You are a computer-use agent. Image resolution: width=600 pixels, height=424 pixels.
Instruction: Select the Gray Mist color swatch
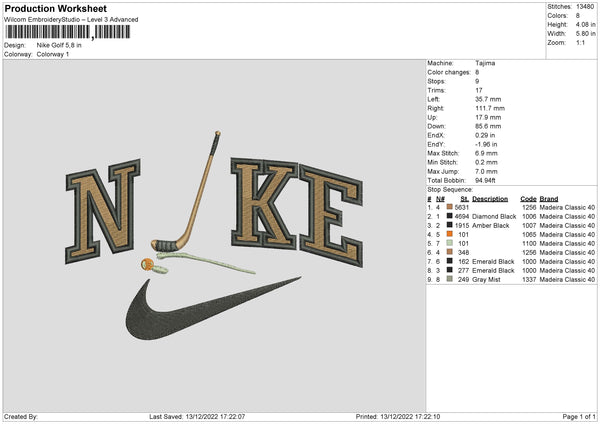pos(450,279)
